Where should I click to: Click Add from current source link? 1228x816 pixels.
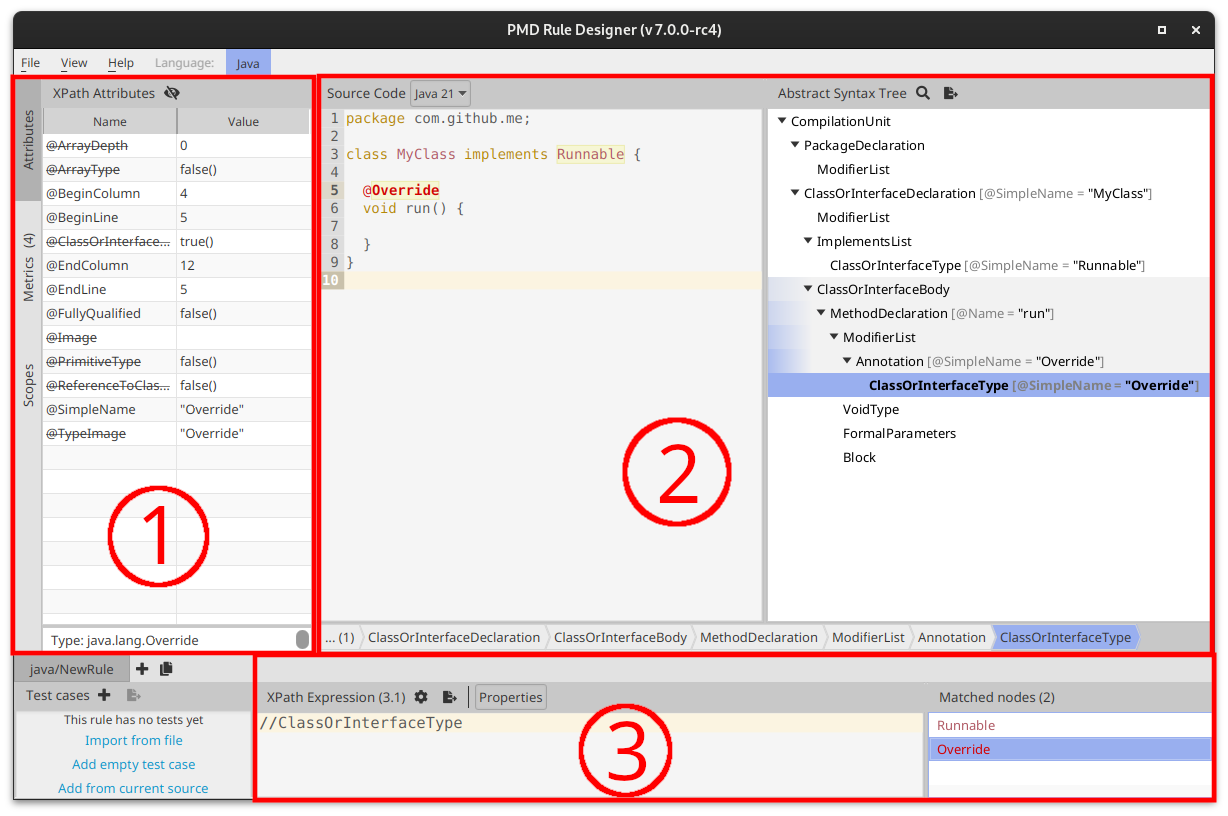click(x=133, y=788)
